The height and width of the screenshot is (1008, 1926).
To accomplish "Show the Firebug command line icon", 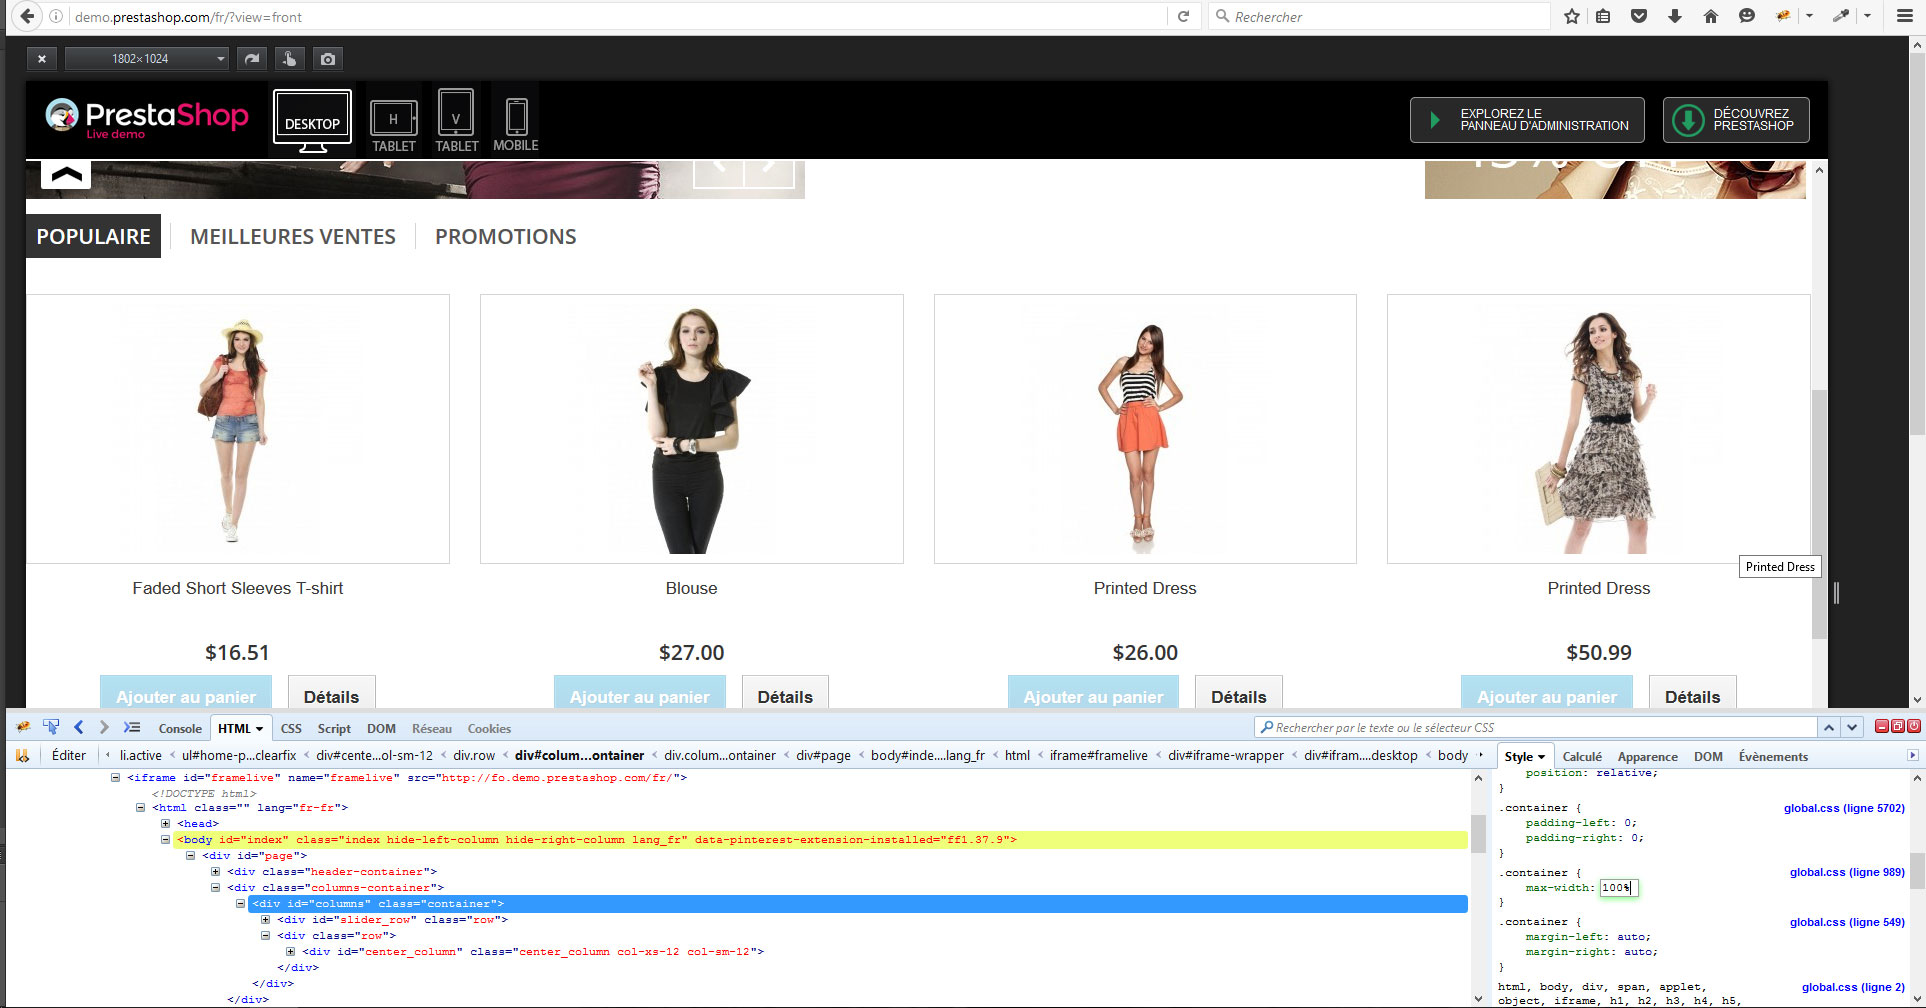I will [x=132, y=727].
